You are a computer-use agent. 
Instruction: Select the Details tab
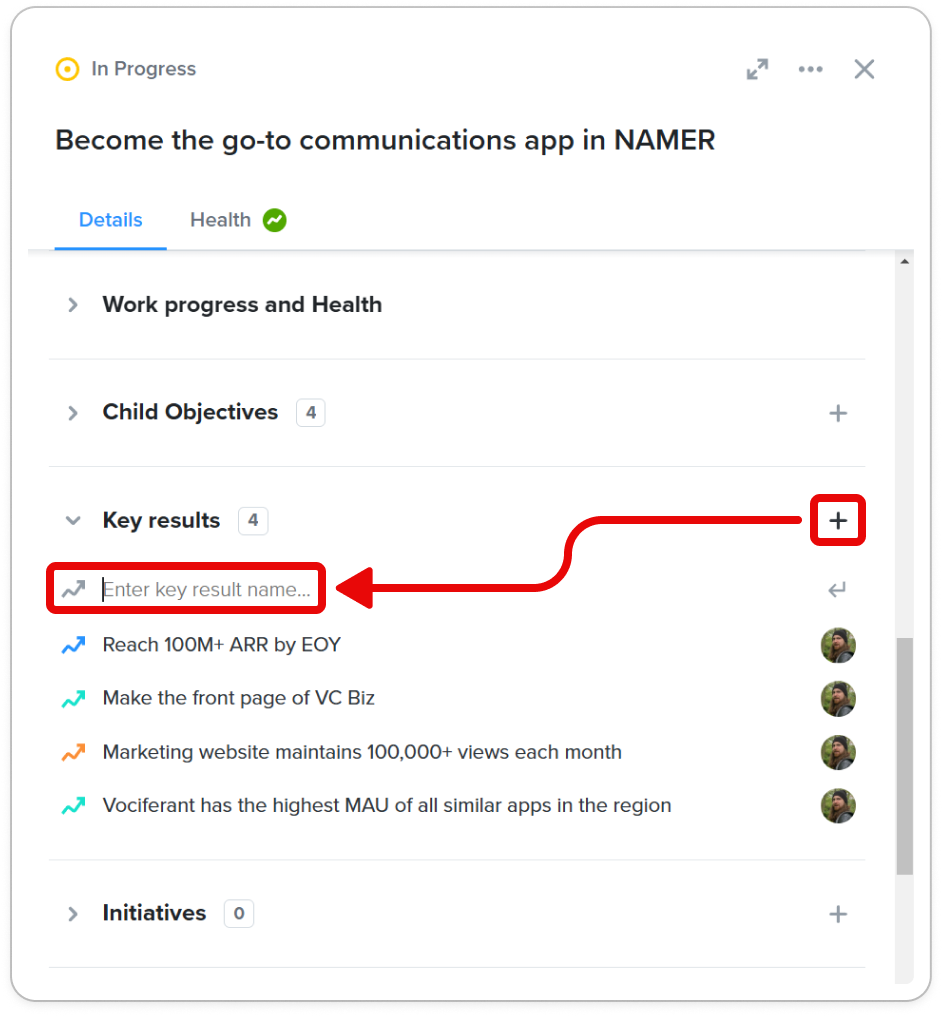(x=110, y=220)
